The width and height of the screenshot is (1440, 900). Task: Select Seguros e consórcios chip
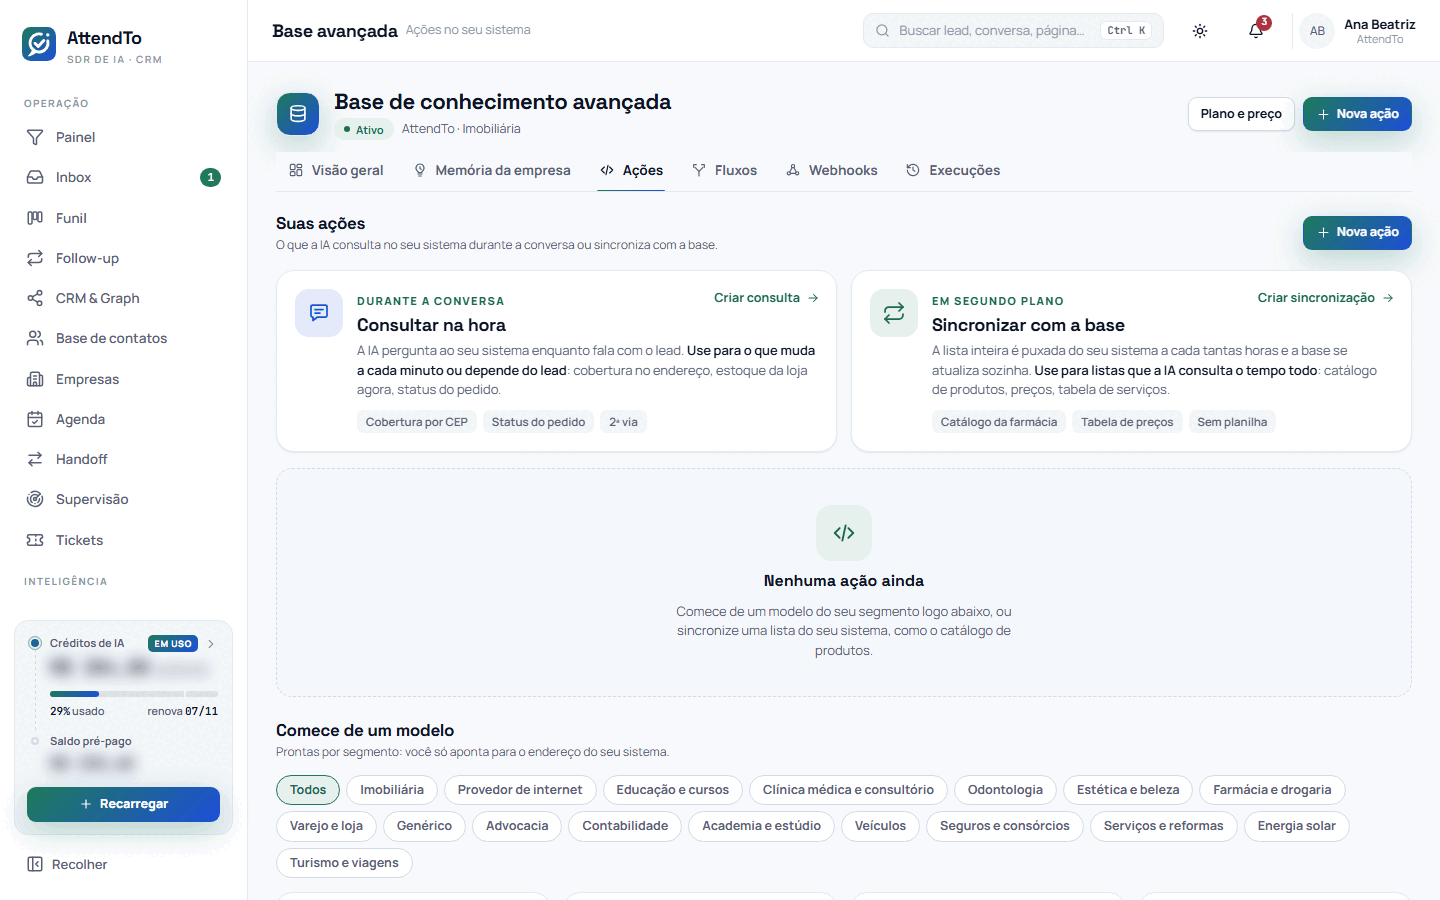coord(1005,826)
